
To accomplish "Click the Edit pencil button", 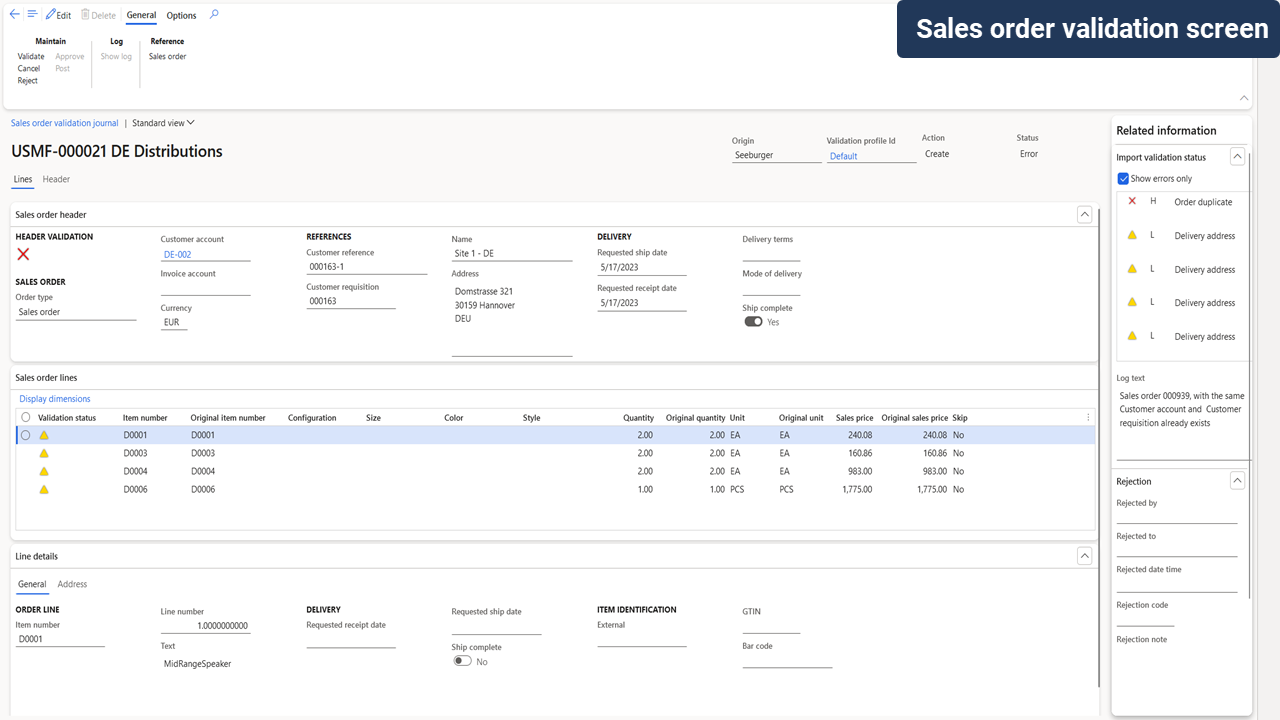I will pos(58,15).
